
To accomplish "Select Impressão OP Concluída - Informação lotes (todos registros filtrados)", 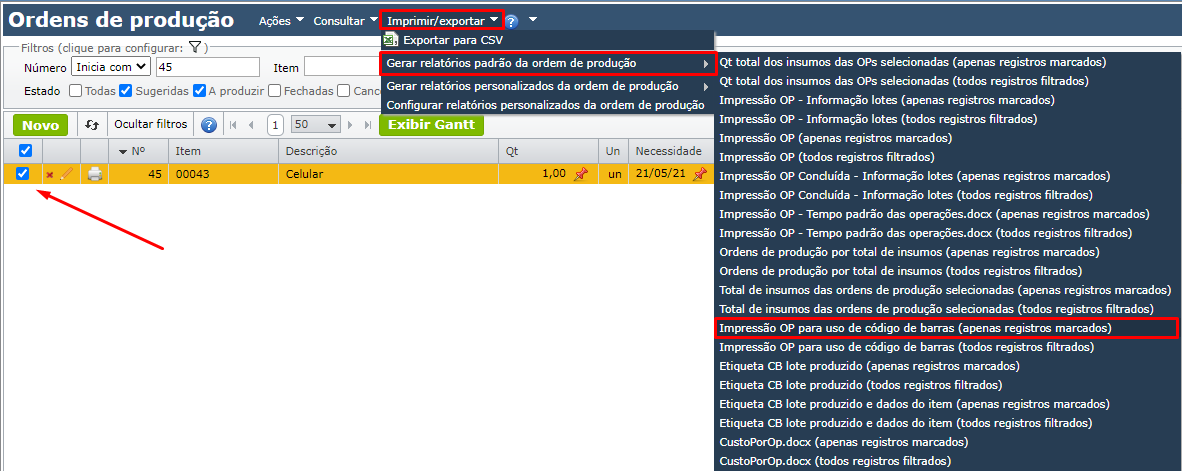I will point(906,195).
